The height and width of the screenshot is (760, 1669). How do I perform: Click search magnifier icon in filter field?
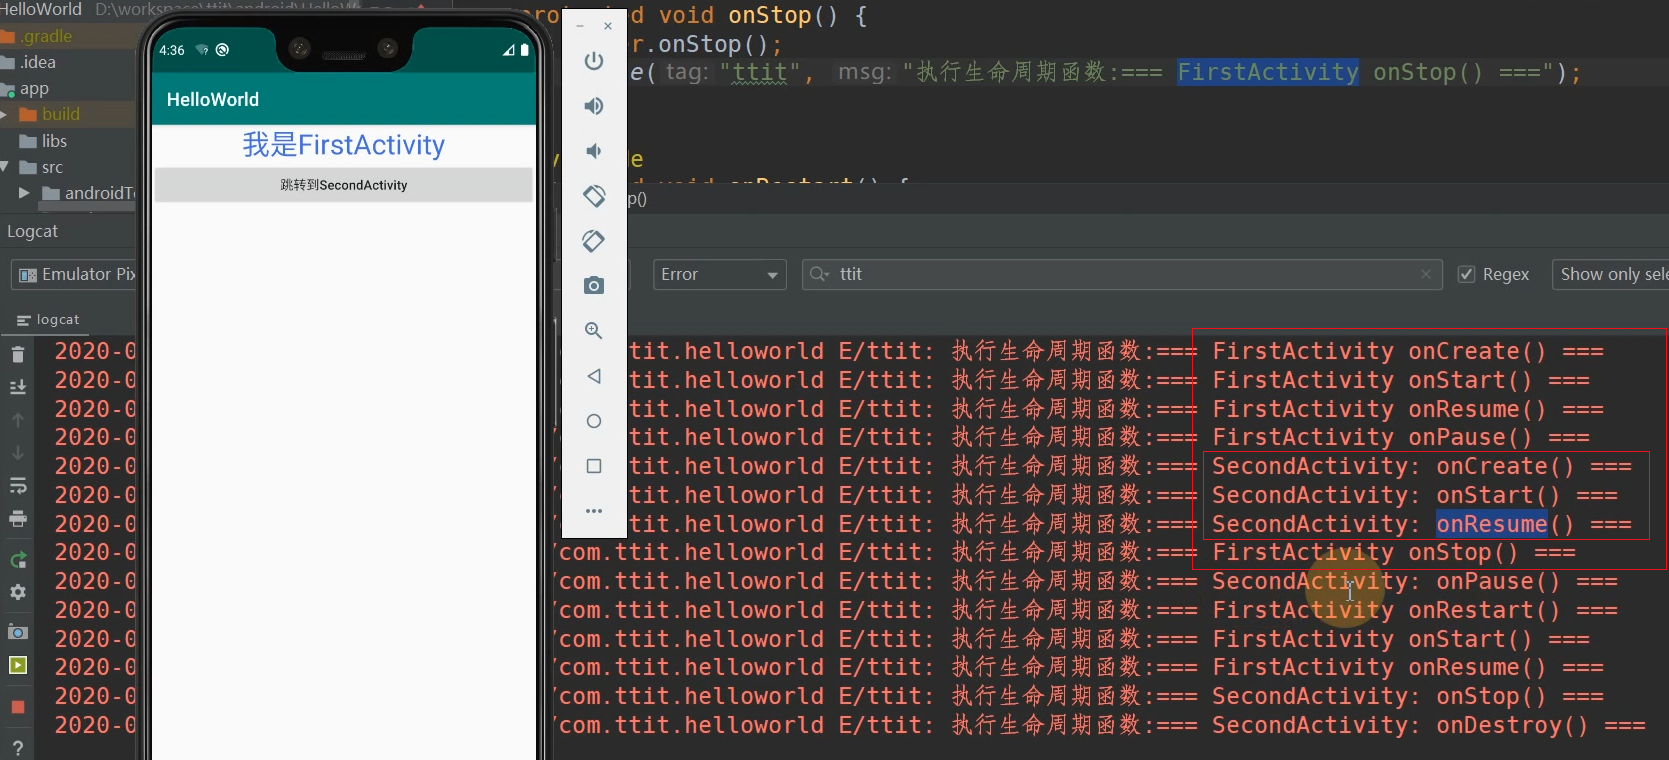coord(819,274)
